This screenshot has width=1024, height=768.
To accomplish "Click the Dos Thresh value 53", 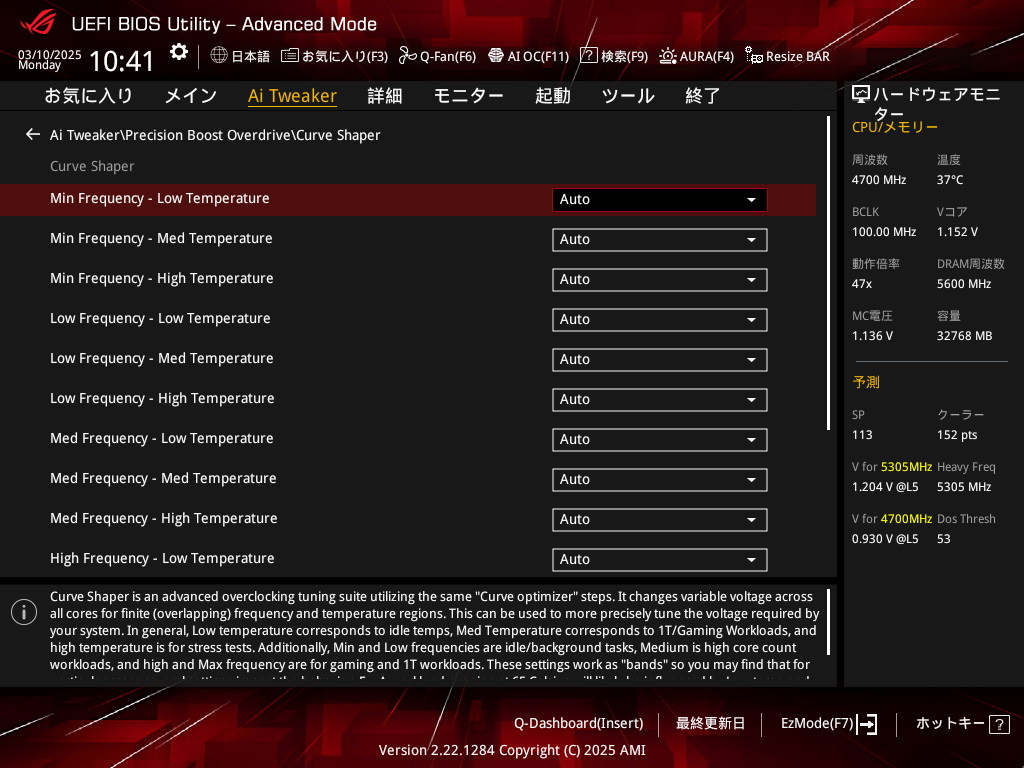I will 943,539.
